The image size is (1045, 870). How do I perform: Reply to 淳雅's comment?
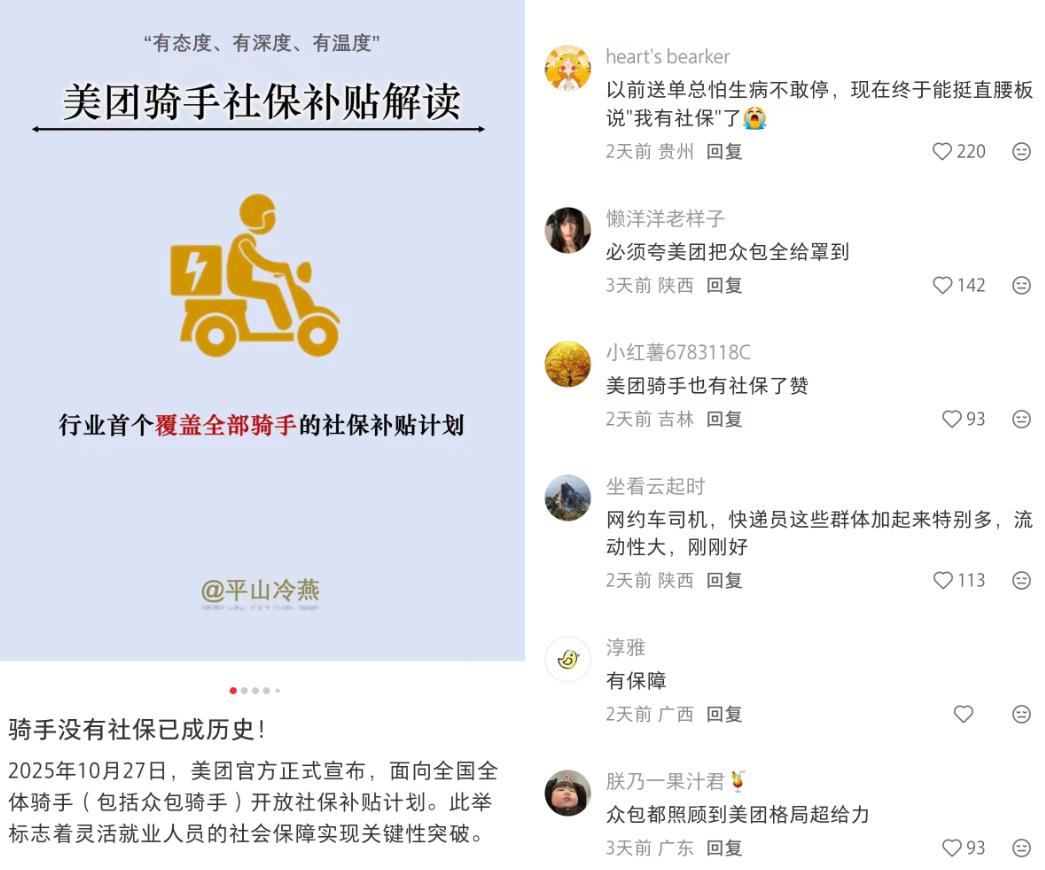pos(724,714)
